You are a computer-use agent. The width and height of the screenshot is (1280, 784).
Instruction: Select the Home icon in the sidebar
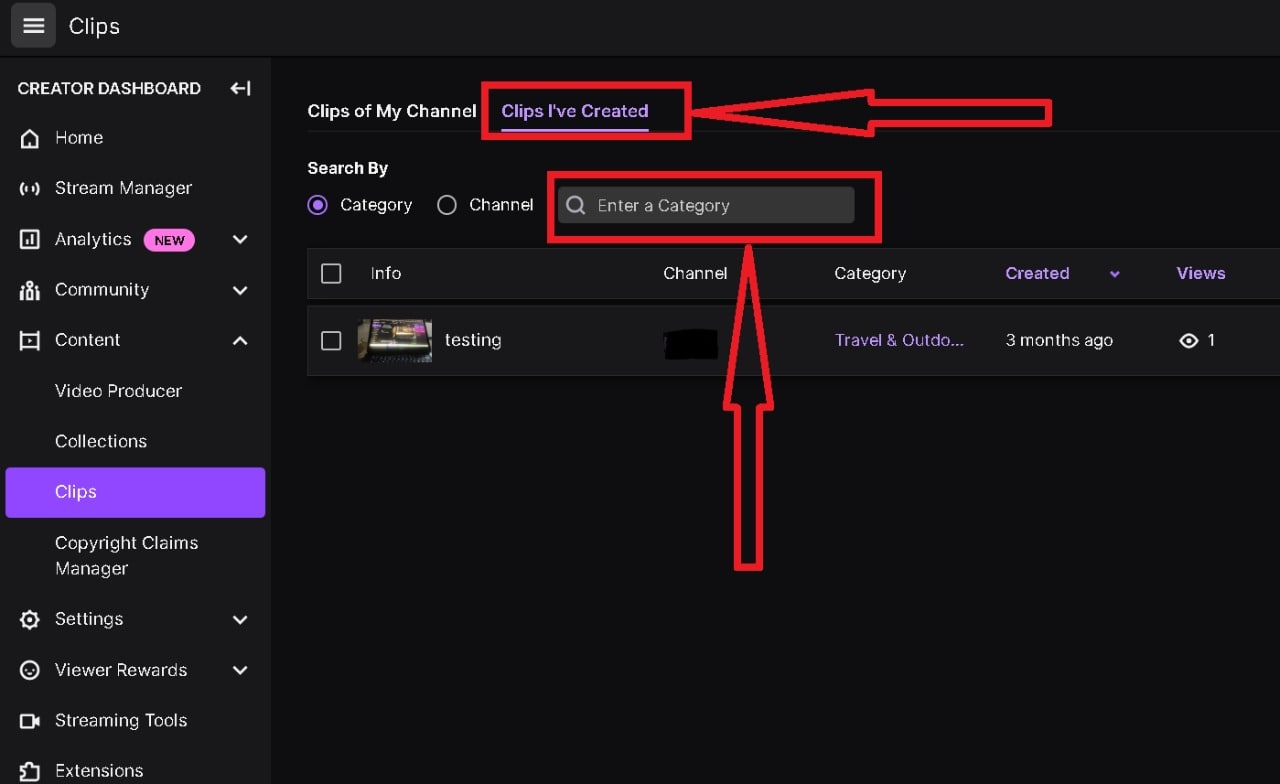click(x=29, y=138)
